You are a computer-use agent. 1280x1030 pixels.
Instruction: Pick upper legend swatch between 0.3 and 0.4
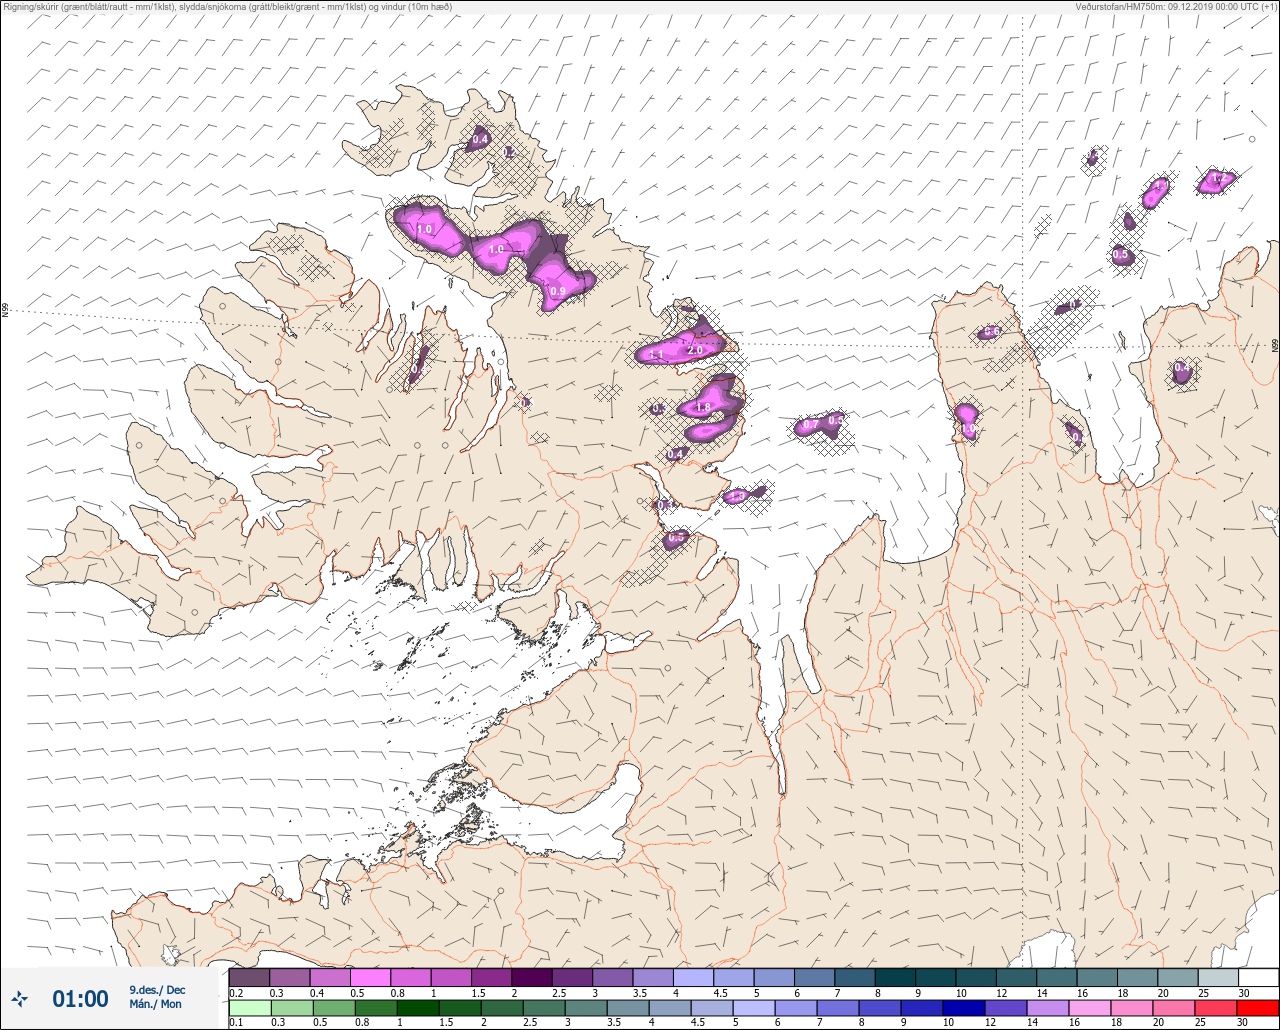click(290, 977)
